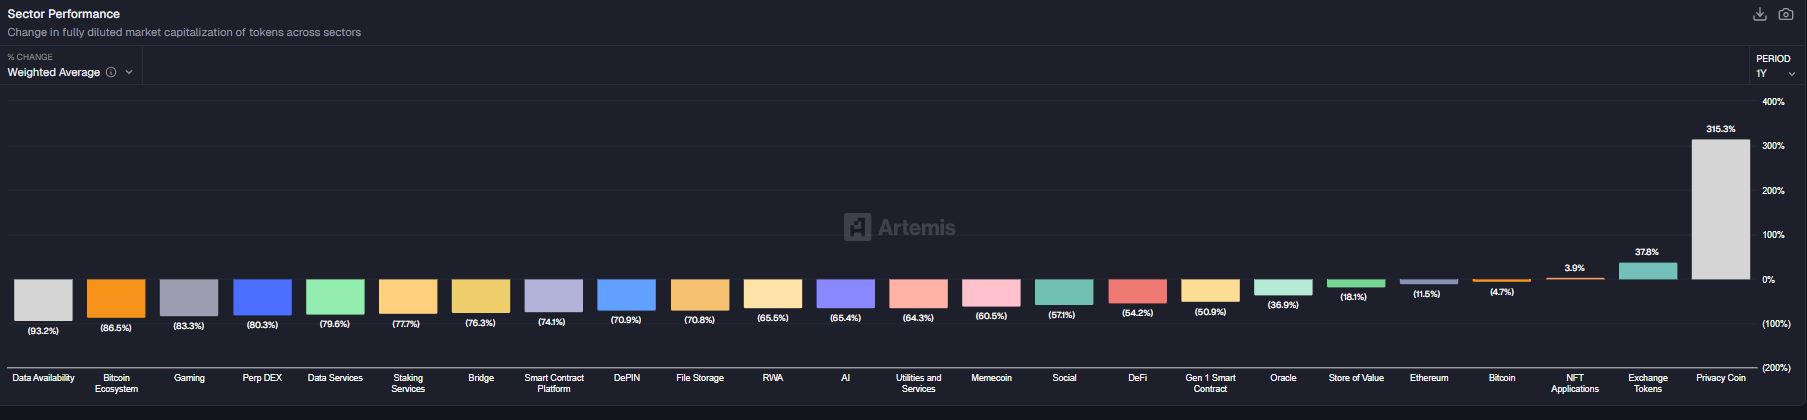Click the Exchange Tokens teal bar

(x=1647, y=271)
